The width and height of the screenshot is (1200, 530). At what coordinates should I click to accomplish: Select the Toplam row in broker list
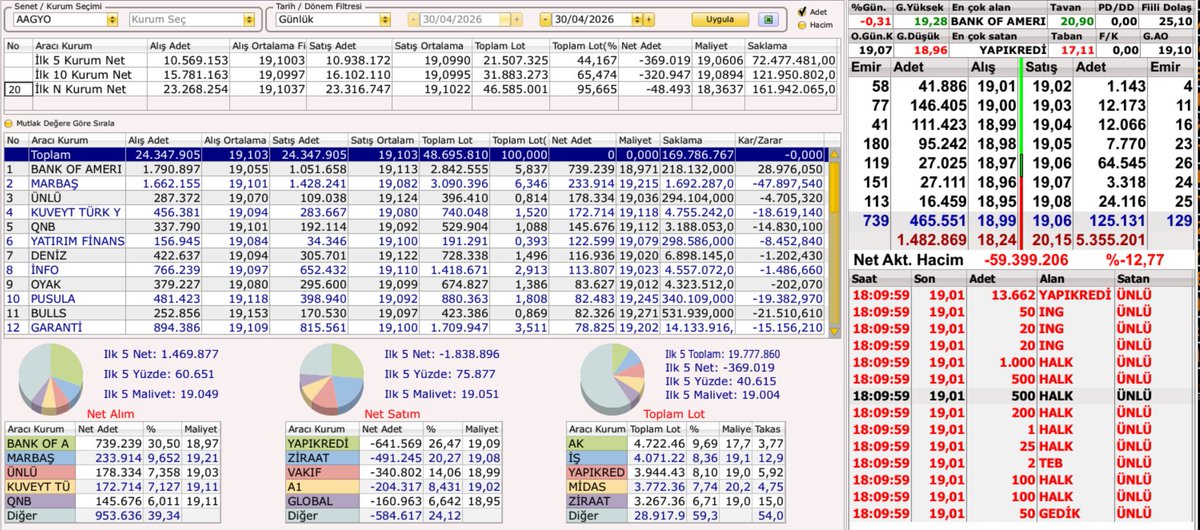pos(415,156)
